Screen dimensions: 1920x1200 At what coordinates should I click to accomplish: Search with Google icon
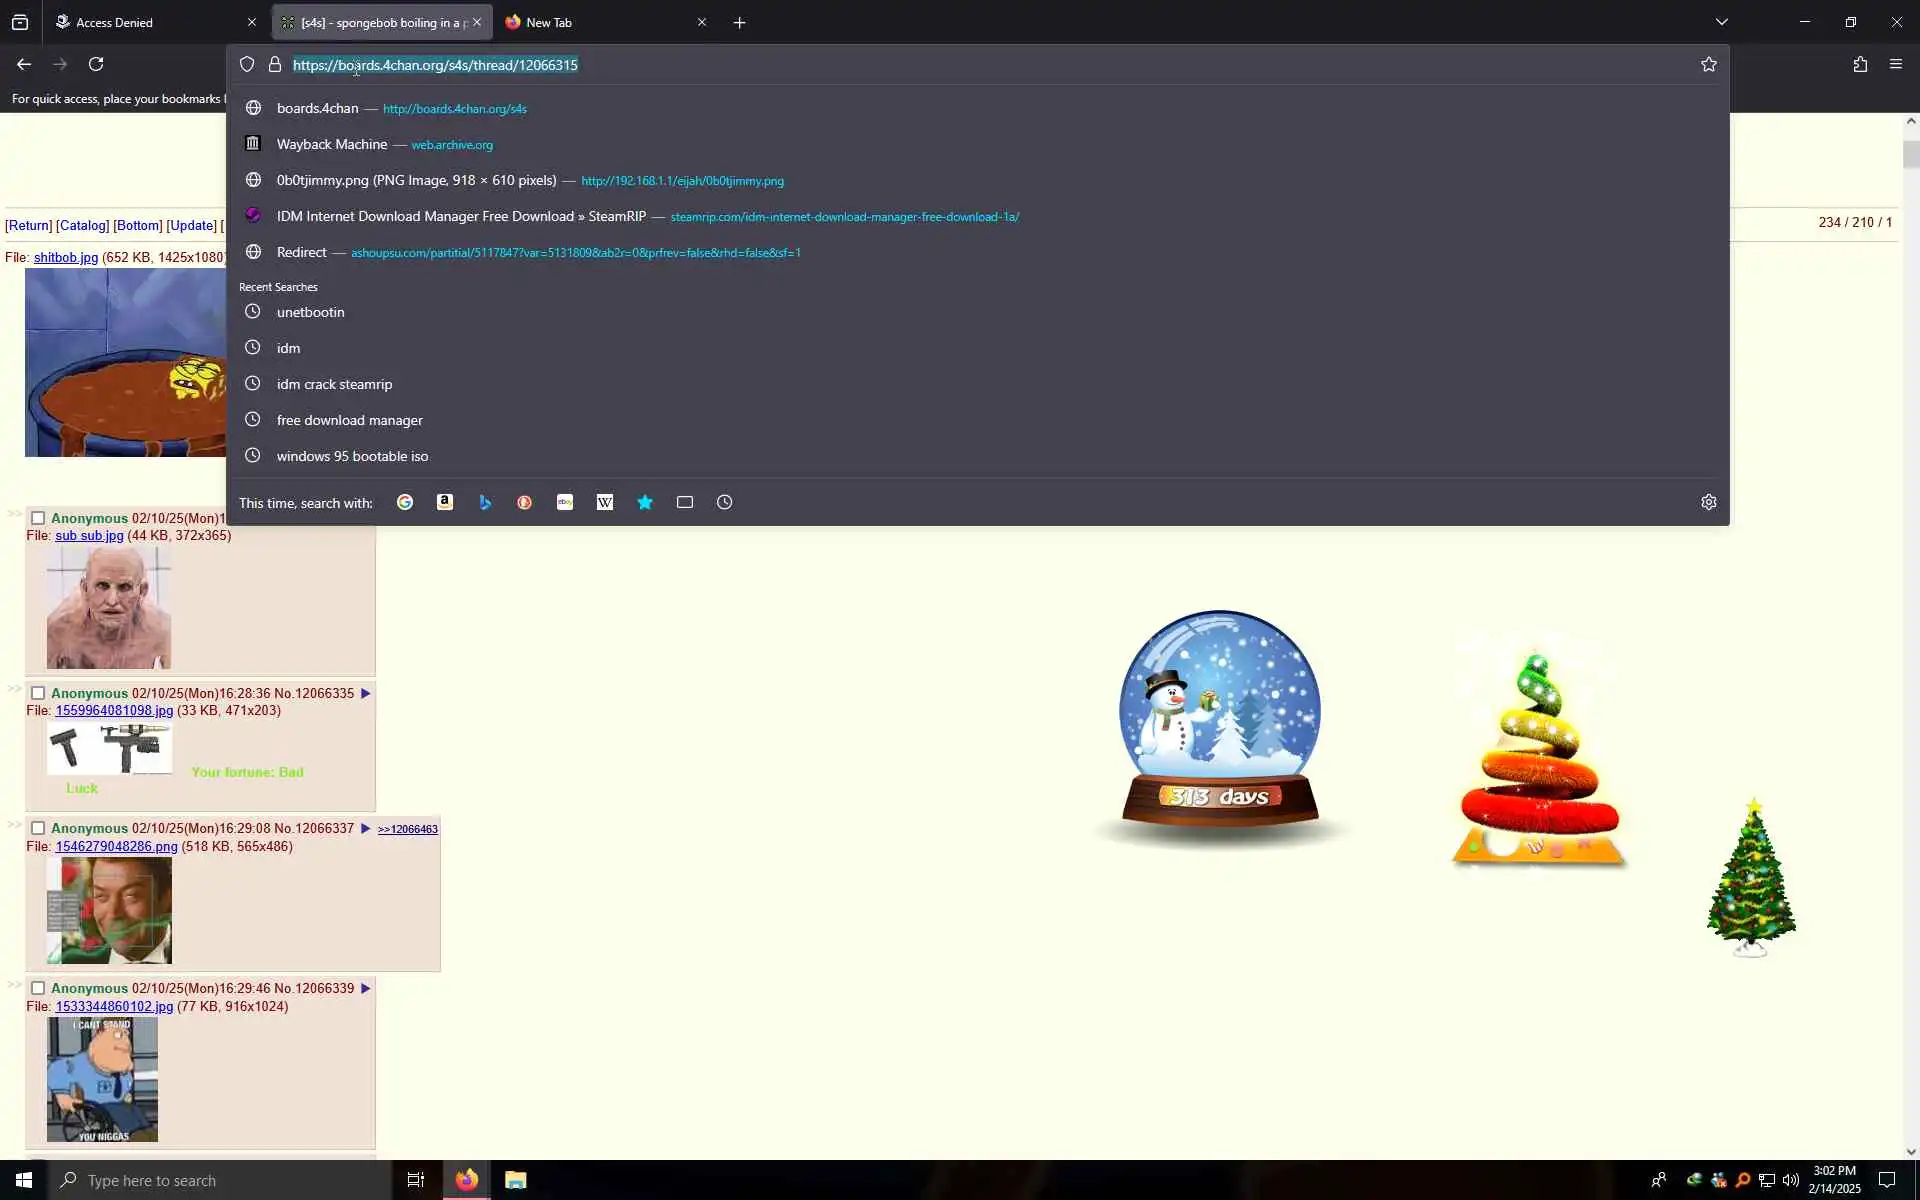coord(405,502)
